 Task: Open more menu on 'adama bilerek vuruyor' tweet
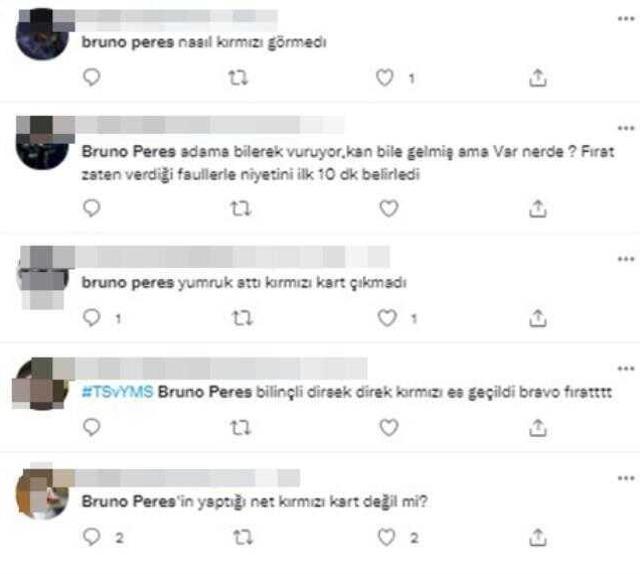point(626,128)
